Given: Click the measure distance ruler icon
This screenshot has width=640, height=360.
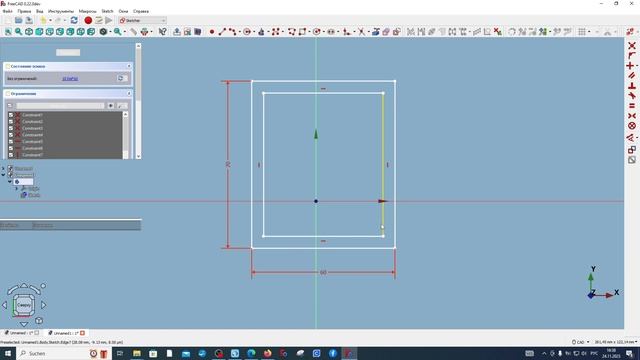Looking at the screenshot, I should [133, 31].
